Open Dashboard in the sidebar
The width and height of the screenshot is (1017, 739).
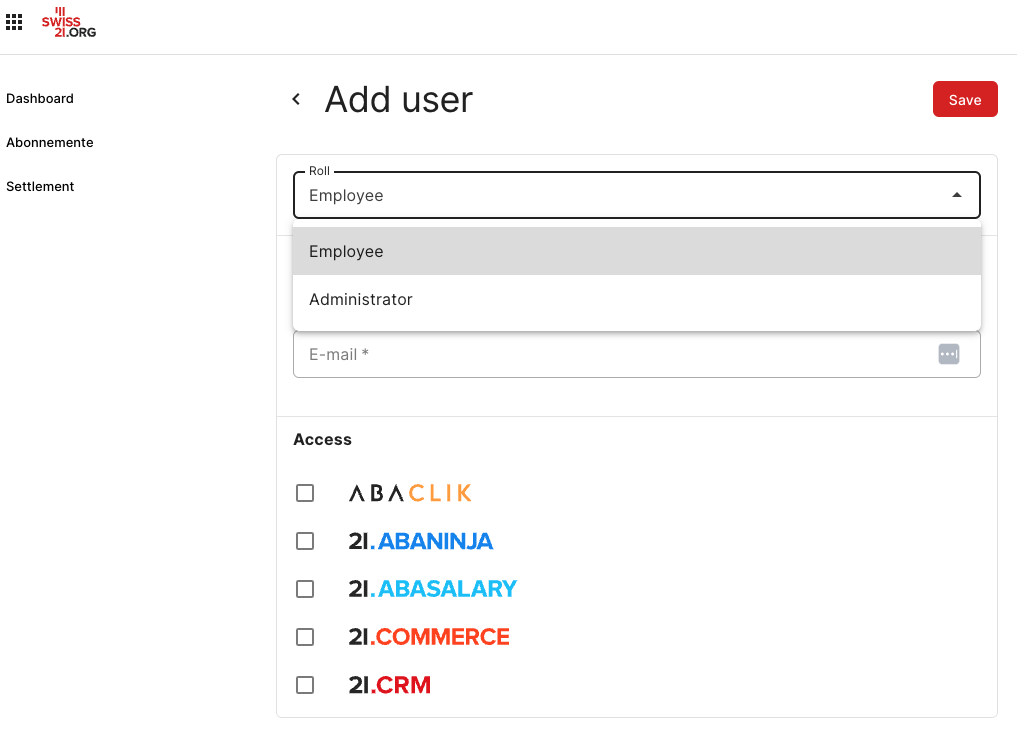(40, 99)
